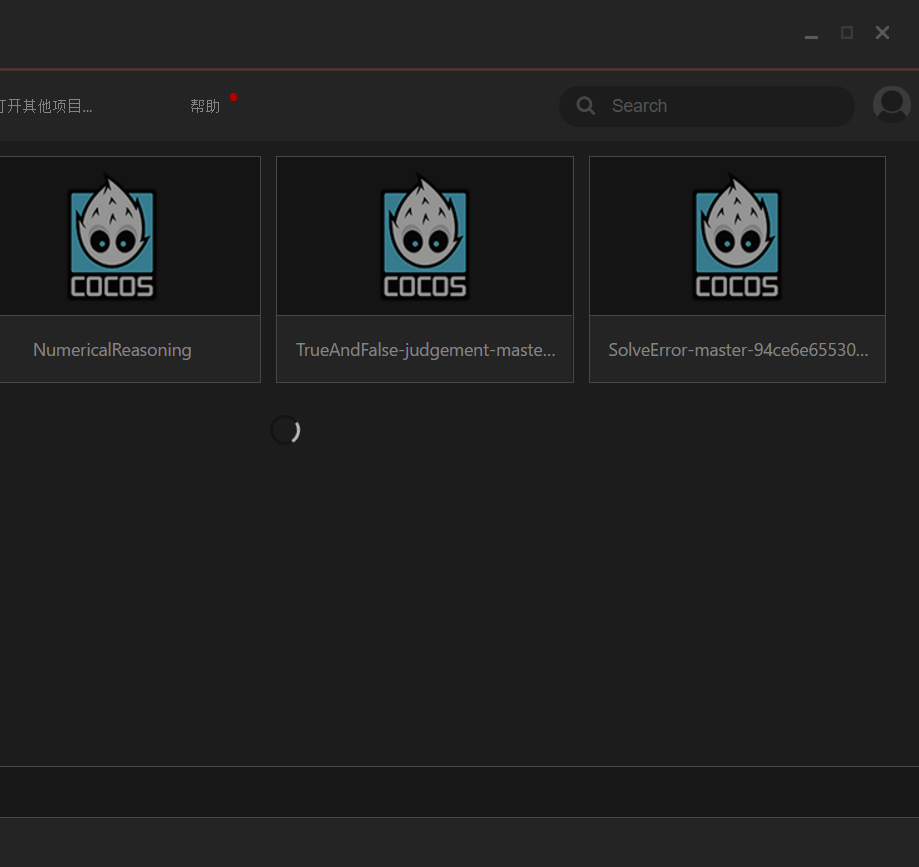Click the NumericalReasoning project name
The image size is (919, 867).
click(x=112, y=350)
